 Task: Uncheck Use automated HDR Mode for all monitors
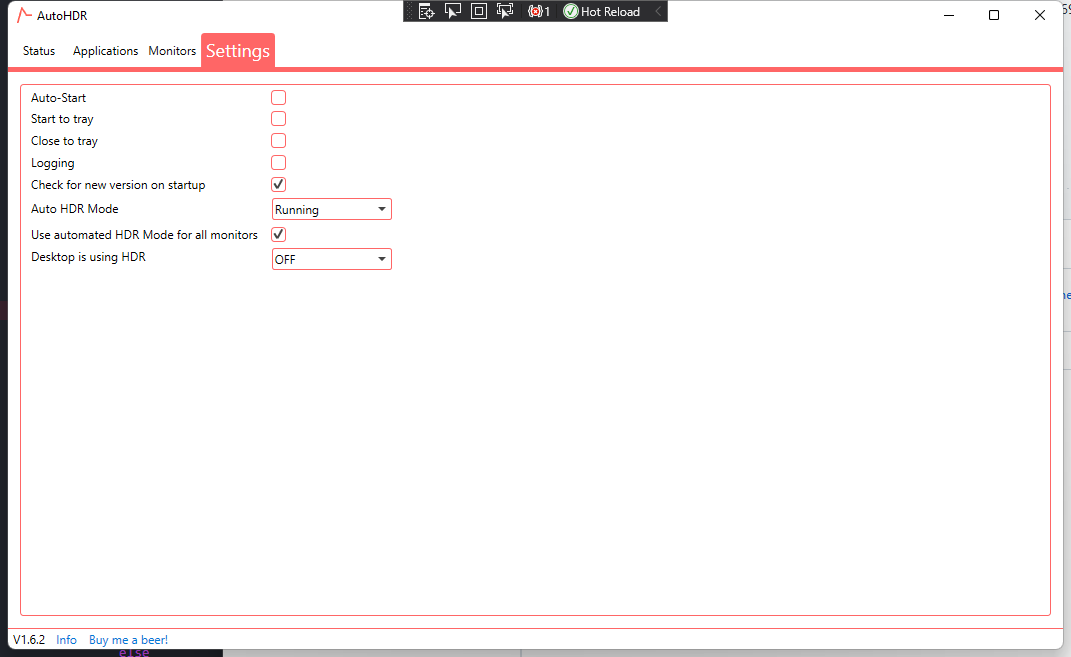(x=279, y=234)
